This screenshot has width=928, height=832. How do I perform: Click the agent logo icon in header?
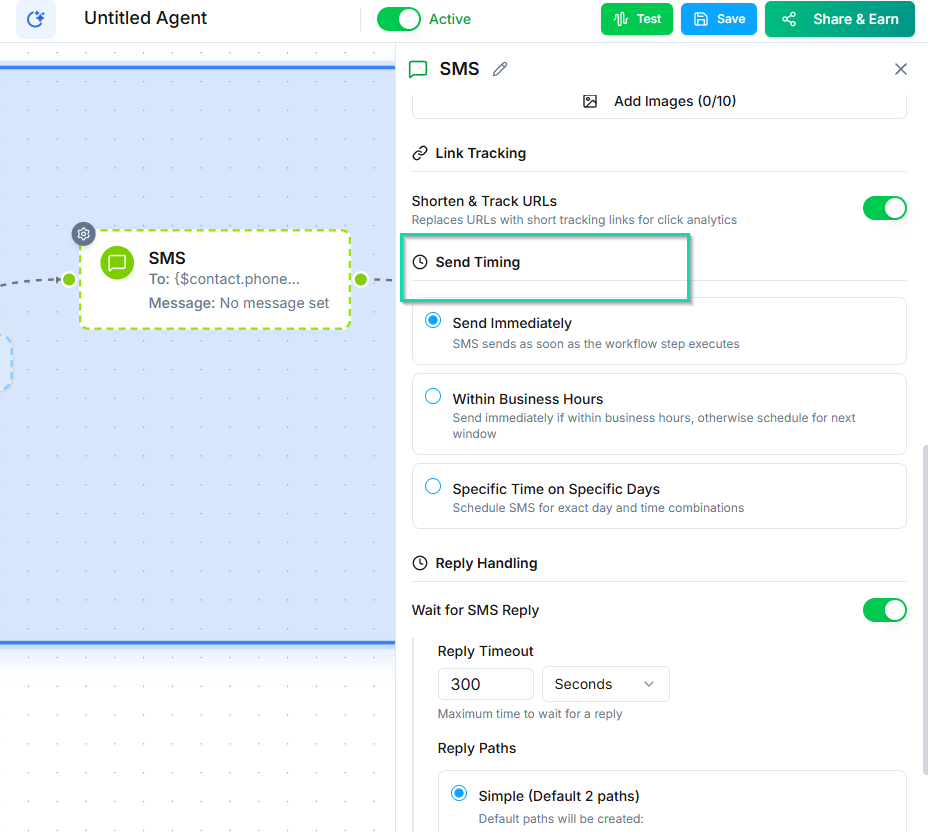pos(36,19)
